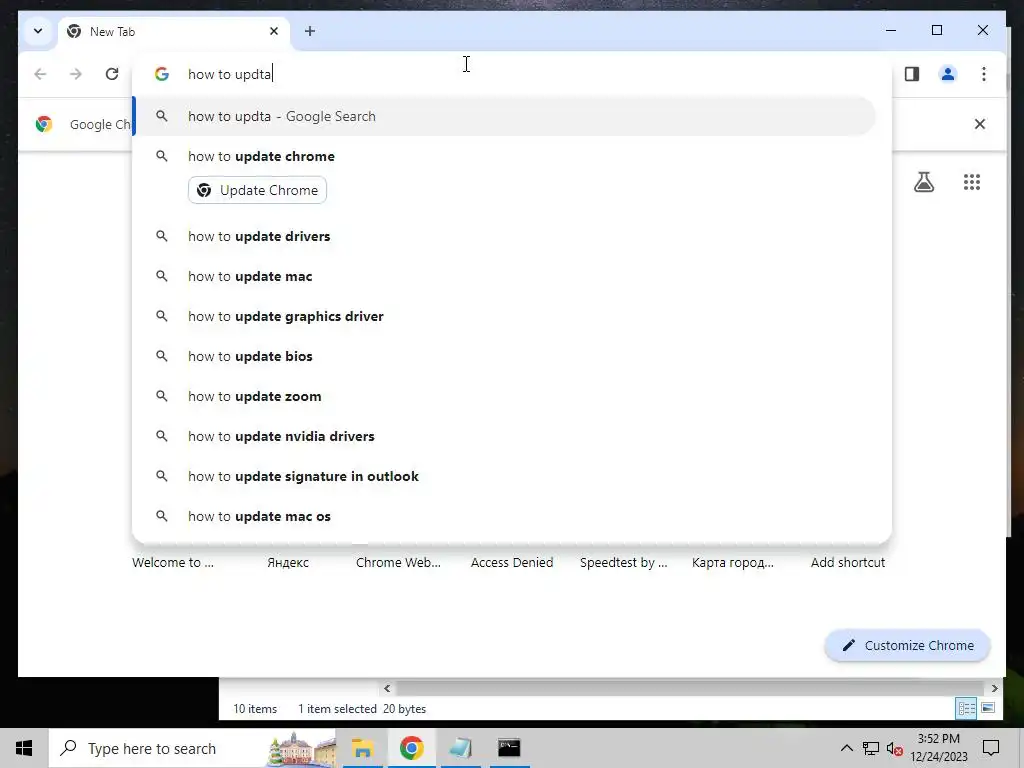The width and height of the screenshot is (1024, 768).
Task: Switch File Explorer to details view icon
Action: [x=966, y=708]
